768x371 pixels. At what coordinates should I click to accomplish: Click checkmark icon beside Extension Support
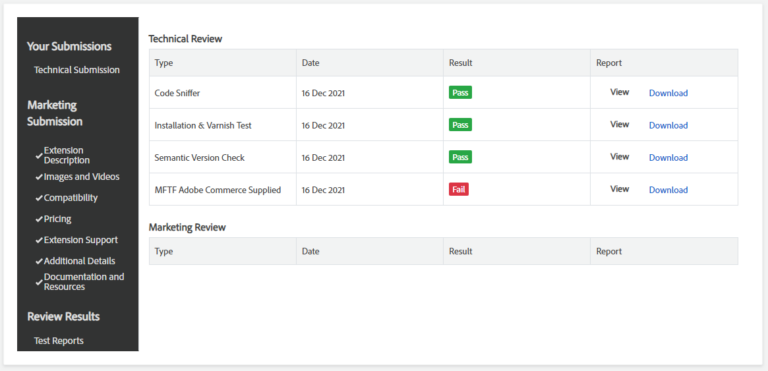[x=39, y=241]
